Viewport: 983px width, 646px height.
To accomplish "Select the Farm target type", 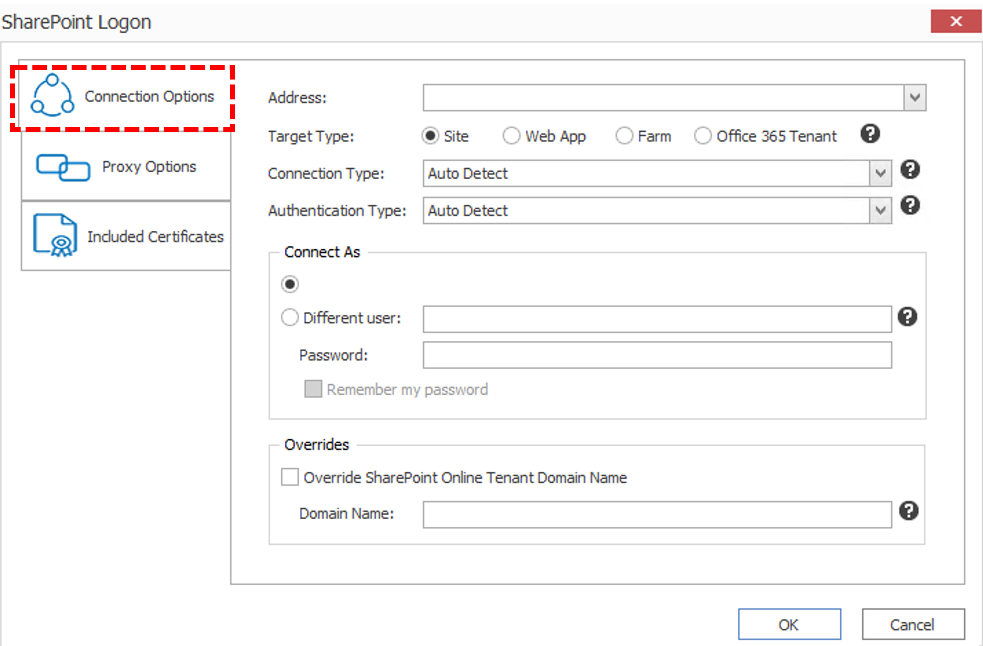I will (x=624, y=136).
